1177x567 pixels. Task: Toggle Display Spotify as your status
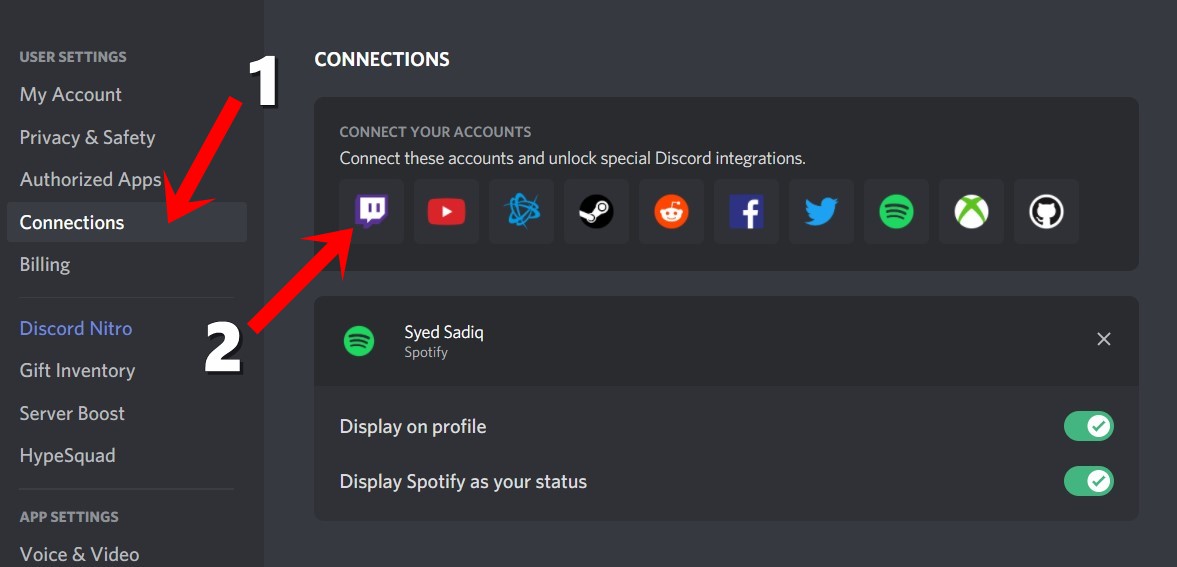(1088, 481)
